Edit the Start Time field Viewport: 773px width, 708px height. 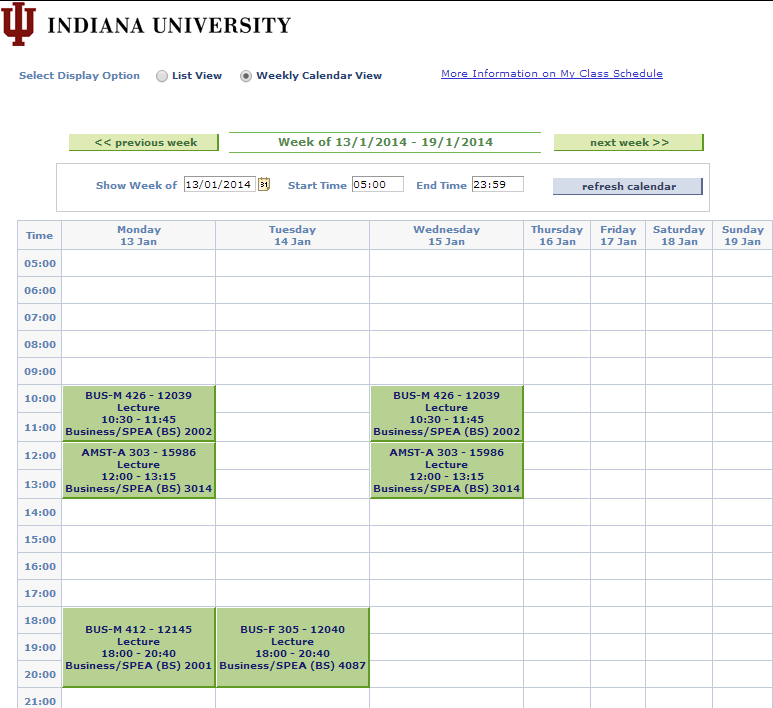378,184
